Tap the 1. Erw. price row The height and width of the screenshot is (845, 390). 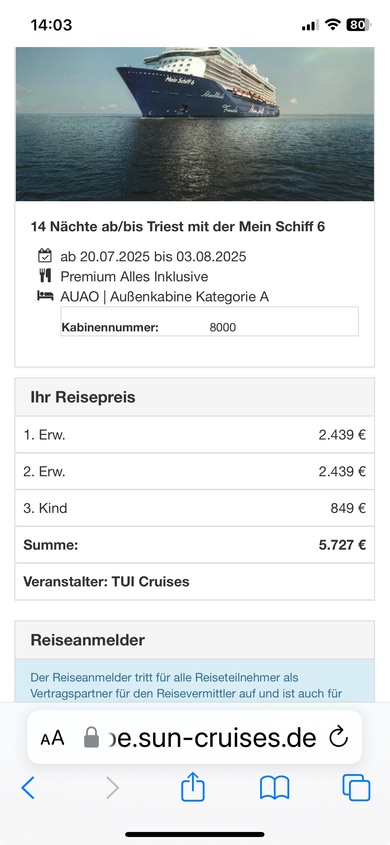(194, 435)
